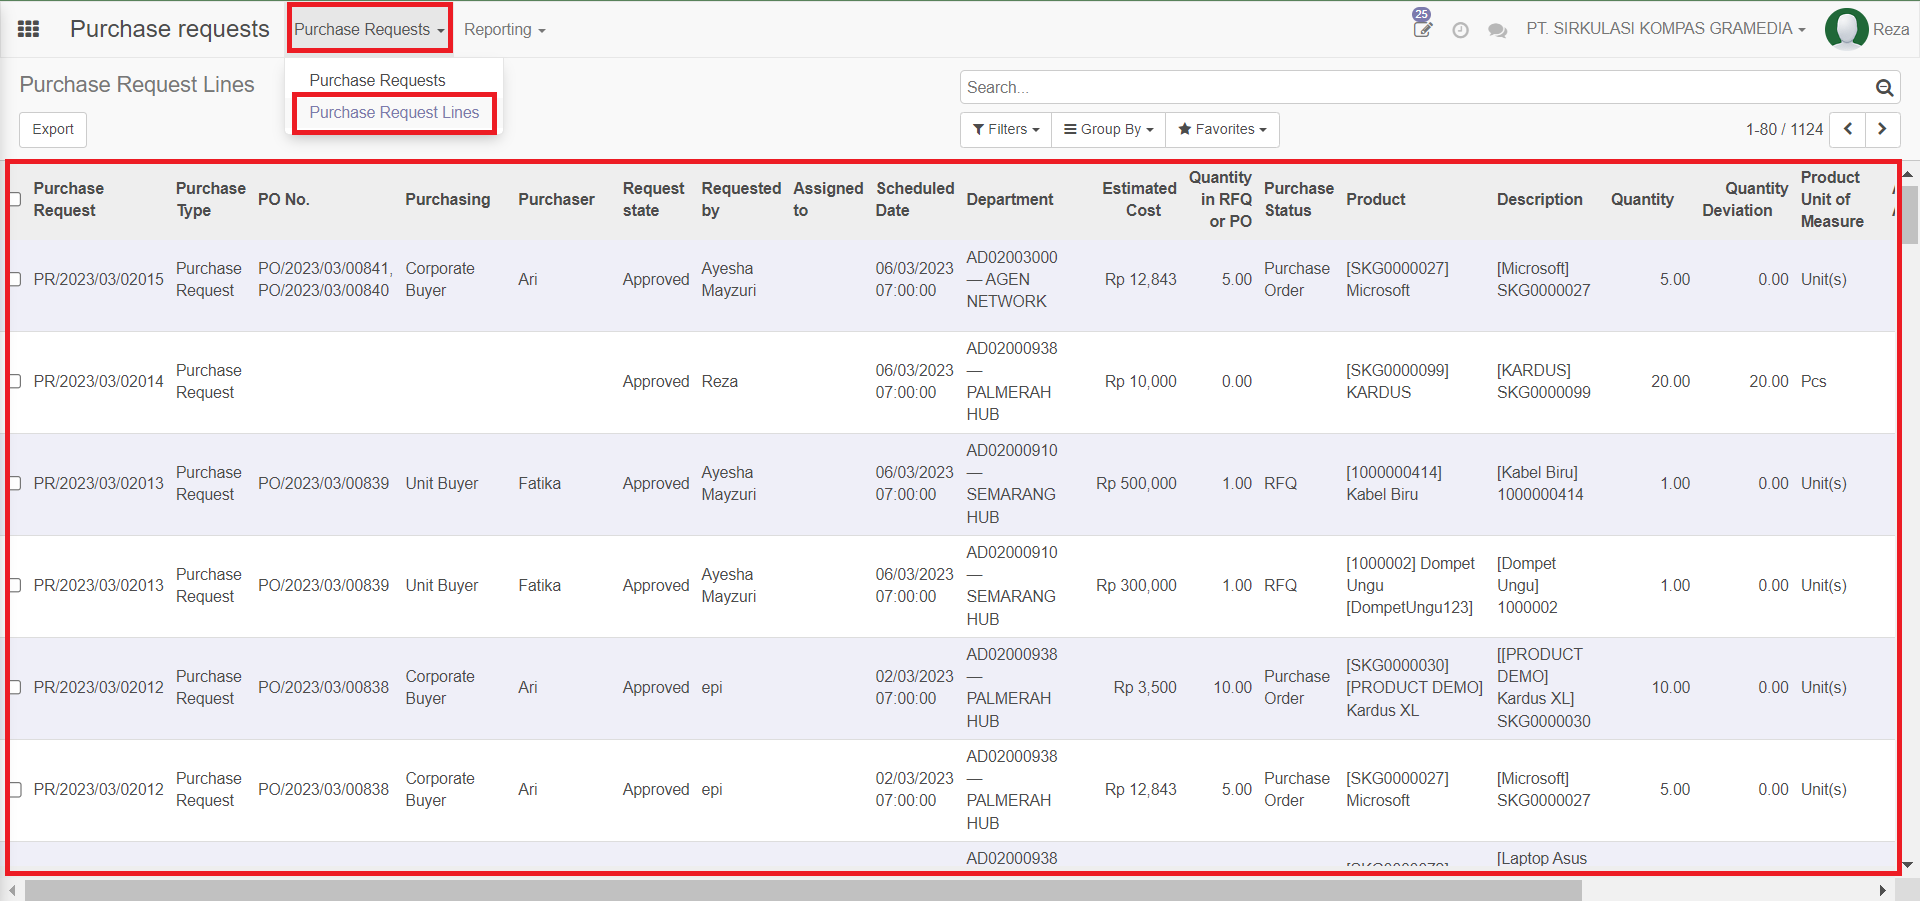Image resolution: width=1920 pixels, height=901 pixels.
Task: Click the AD02003000 — AGEN NETWORK department cell
Action: tap(1012, 279)
